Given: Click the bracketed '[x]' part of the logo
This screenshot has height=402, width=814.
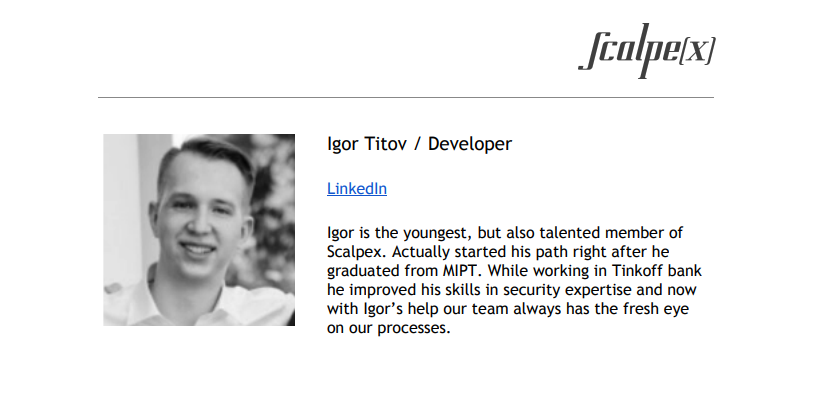Looking at the screenshot, I should 697,51.
